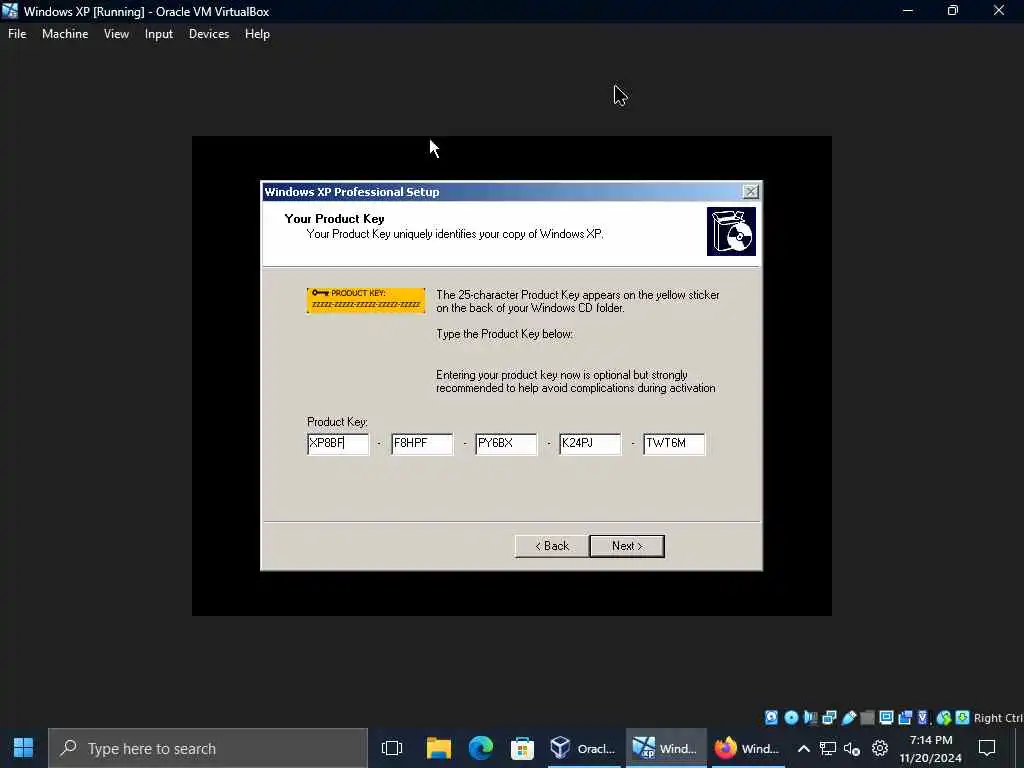Switch to Oracle VirtualBox Manager taskbar item
The width and height of the screenshot is (1024, 768).
click(583, 748)
